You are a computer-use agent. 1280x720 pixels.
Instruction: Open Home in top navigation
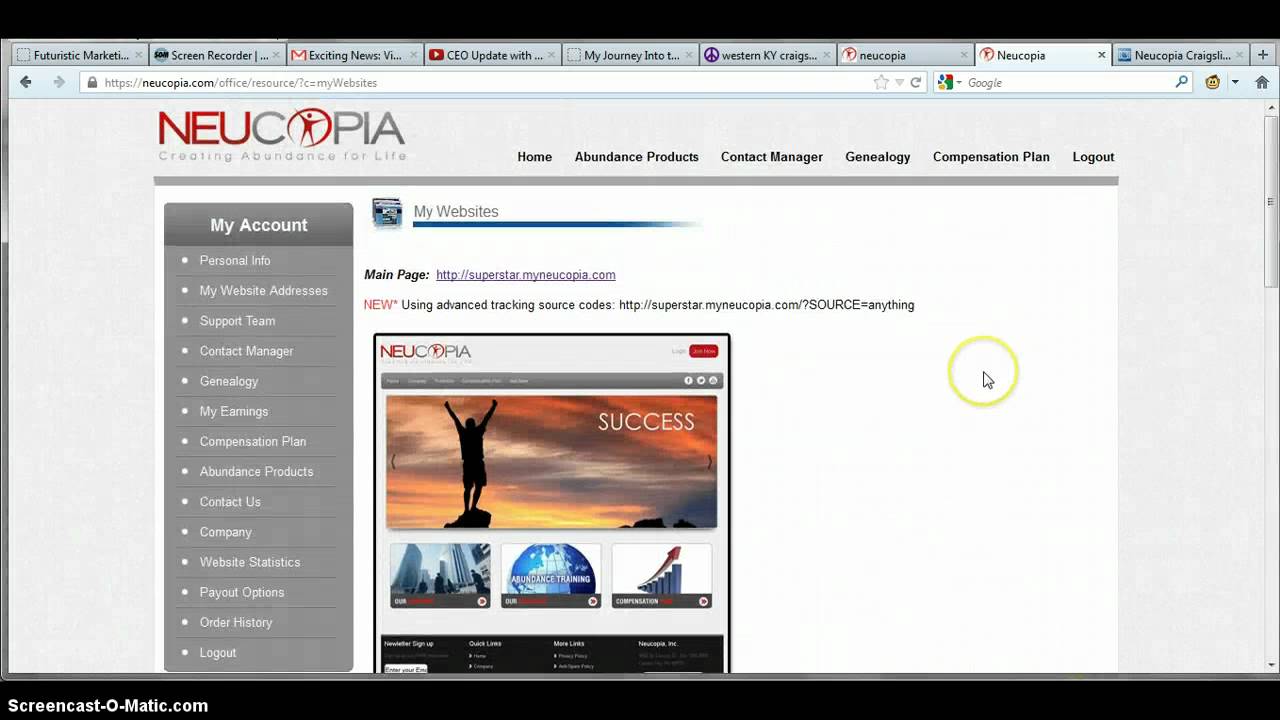534,157
